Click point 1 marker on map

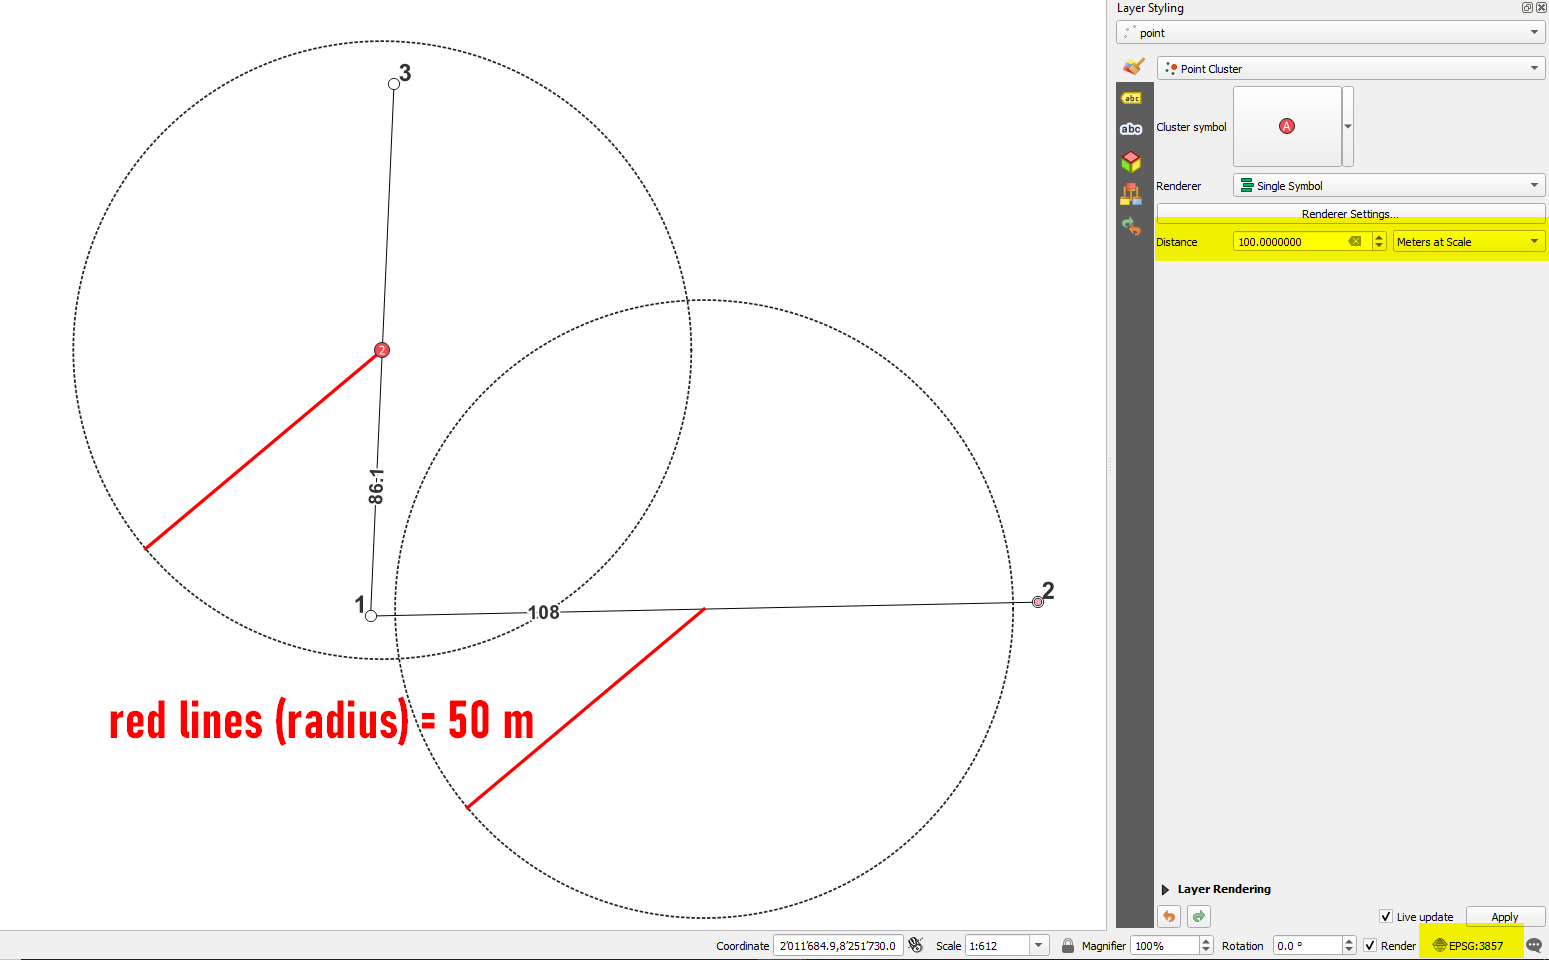click(371, 616)
